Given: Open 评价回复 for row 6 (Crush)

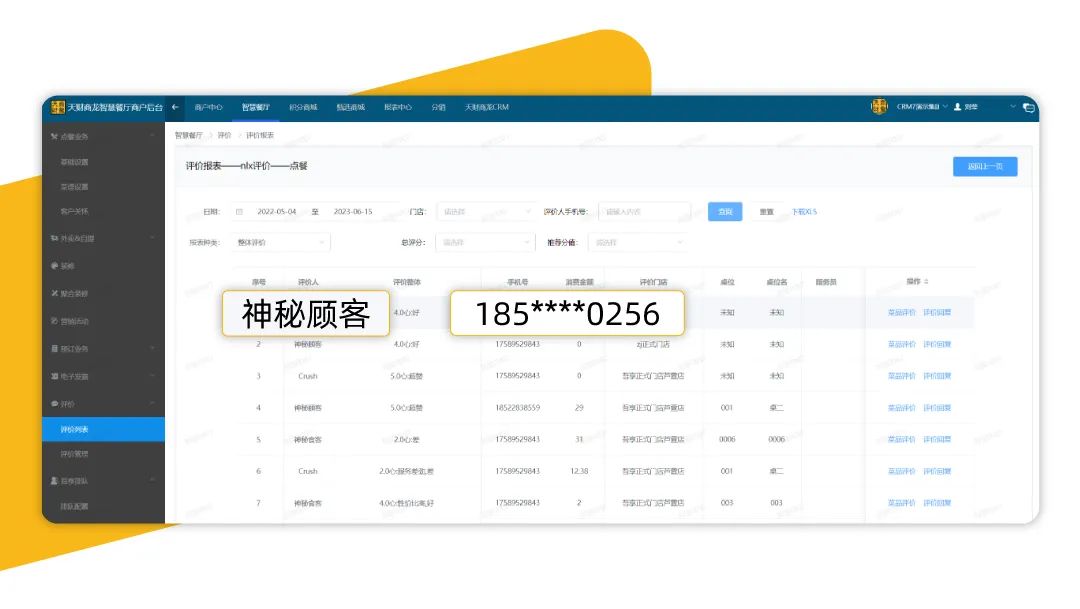Looking at the screenshot, I should click(937, 471).
